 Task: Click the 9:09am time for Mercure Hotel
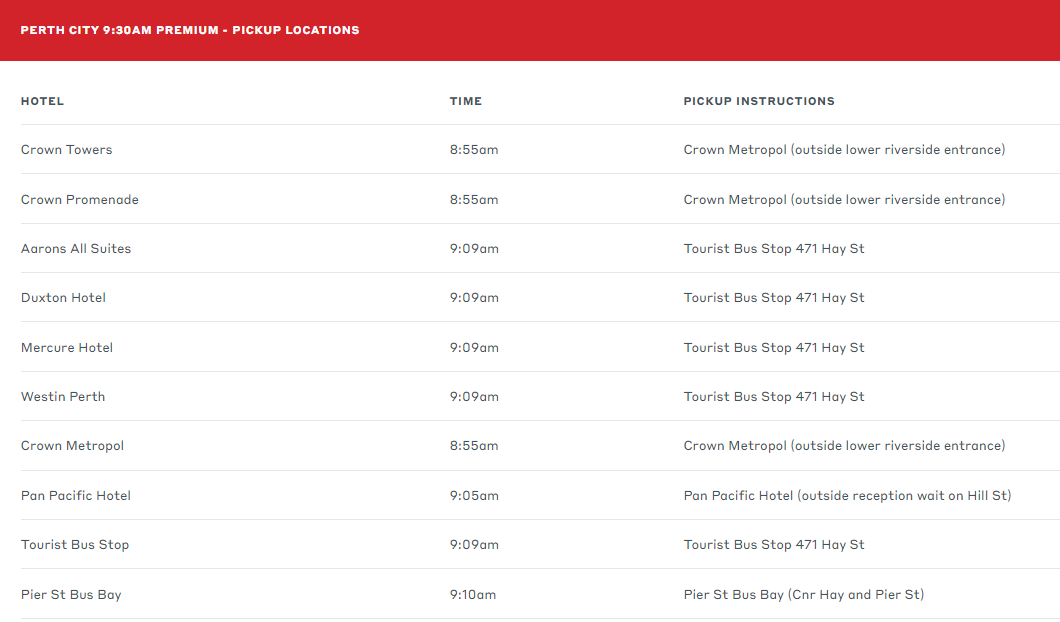point(474,348)
